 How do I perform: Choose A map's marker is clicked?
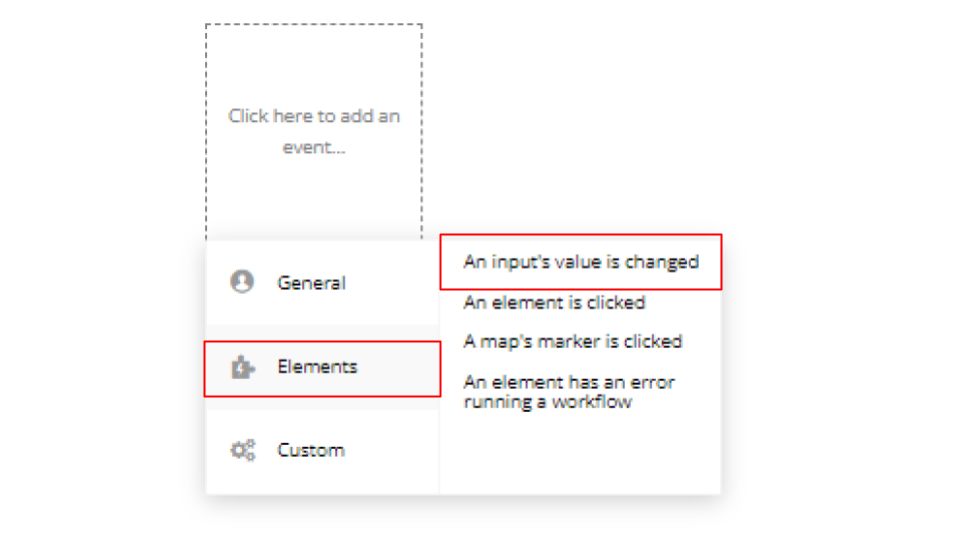572,342
